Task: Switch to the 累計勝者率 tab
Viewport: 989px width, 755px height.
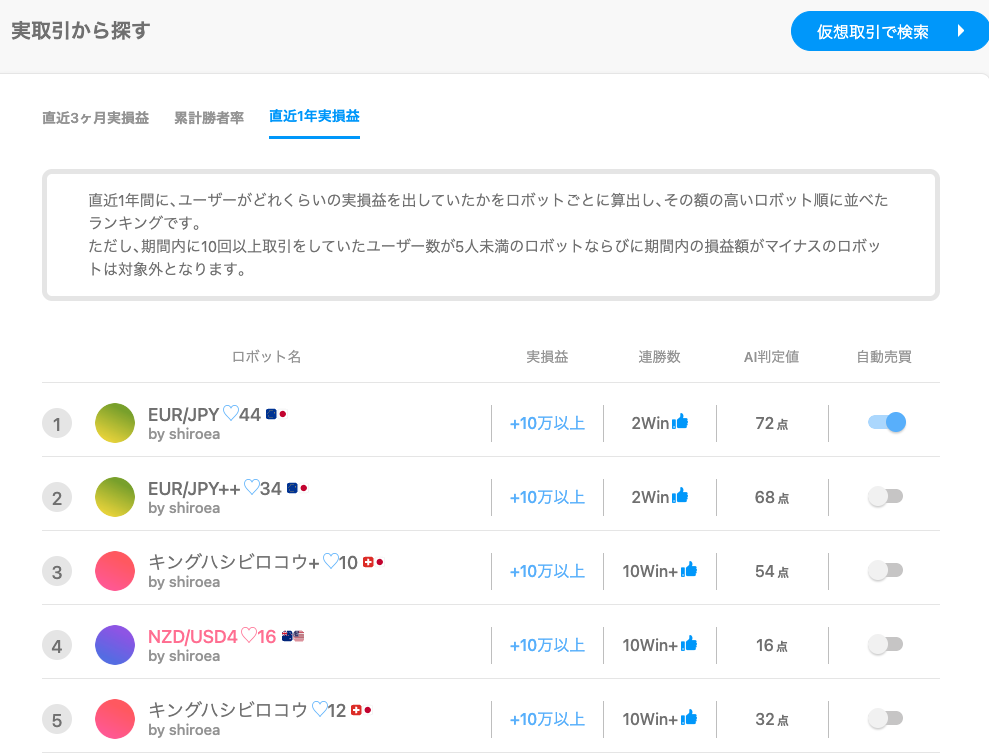Action: click(x=209, y=118)
